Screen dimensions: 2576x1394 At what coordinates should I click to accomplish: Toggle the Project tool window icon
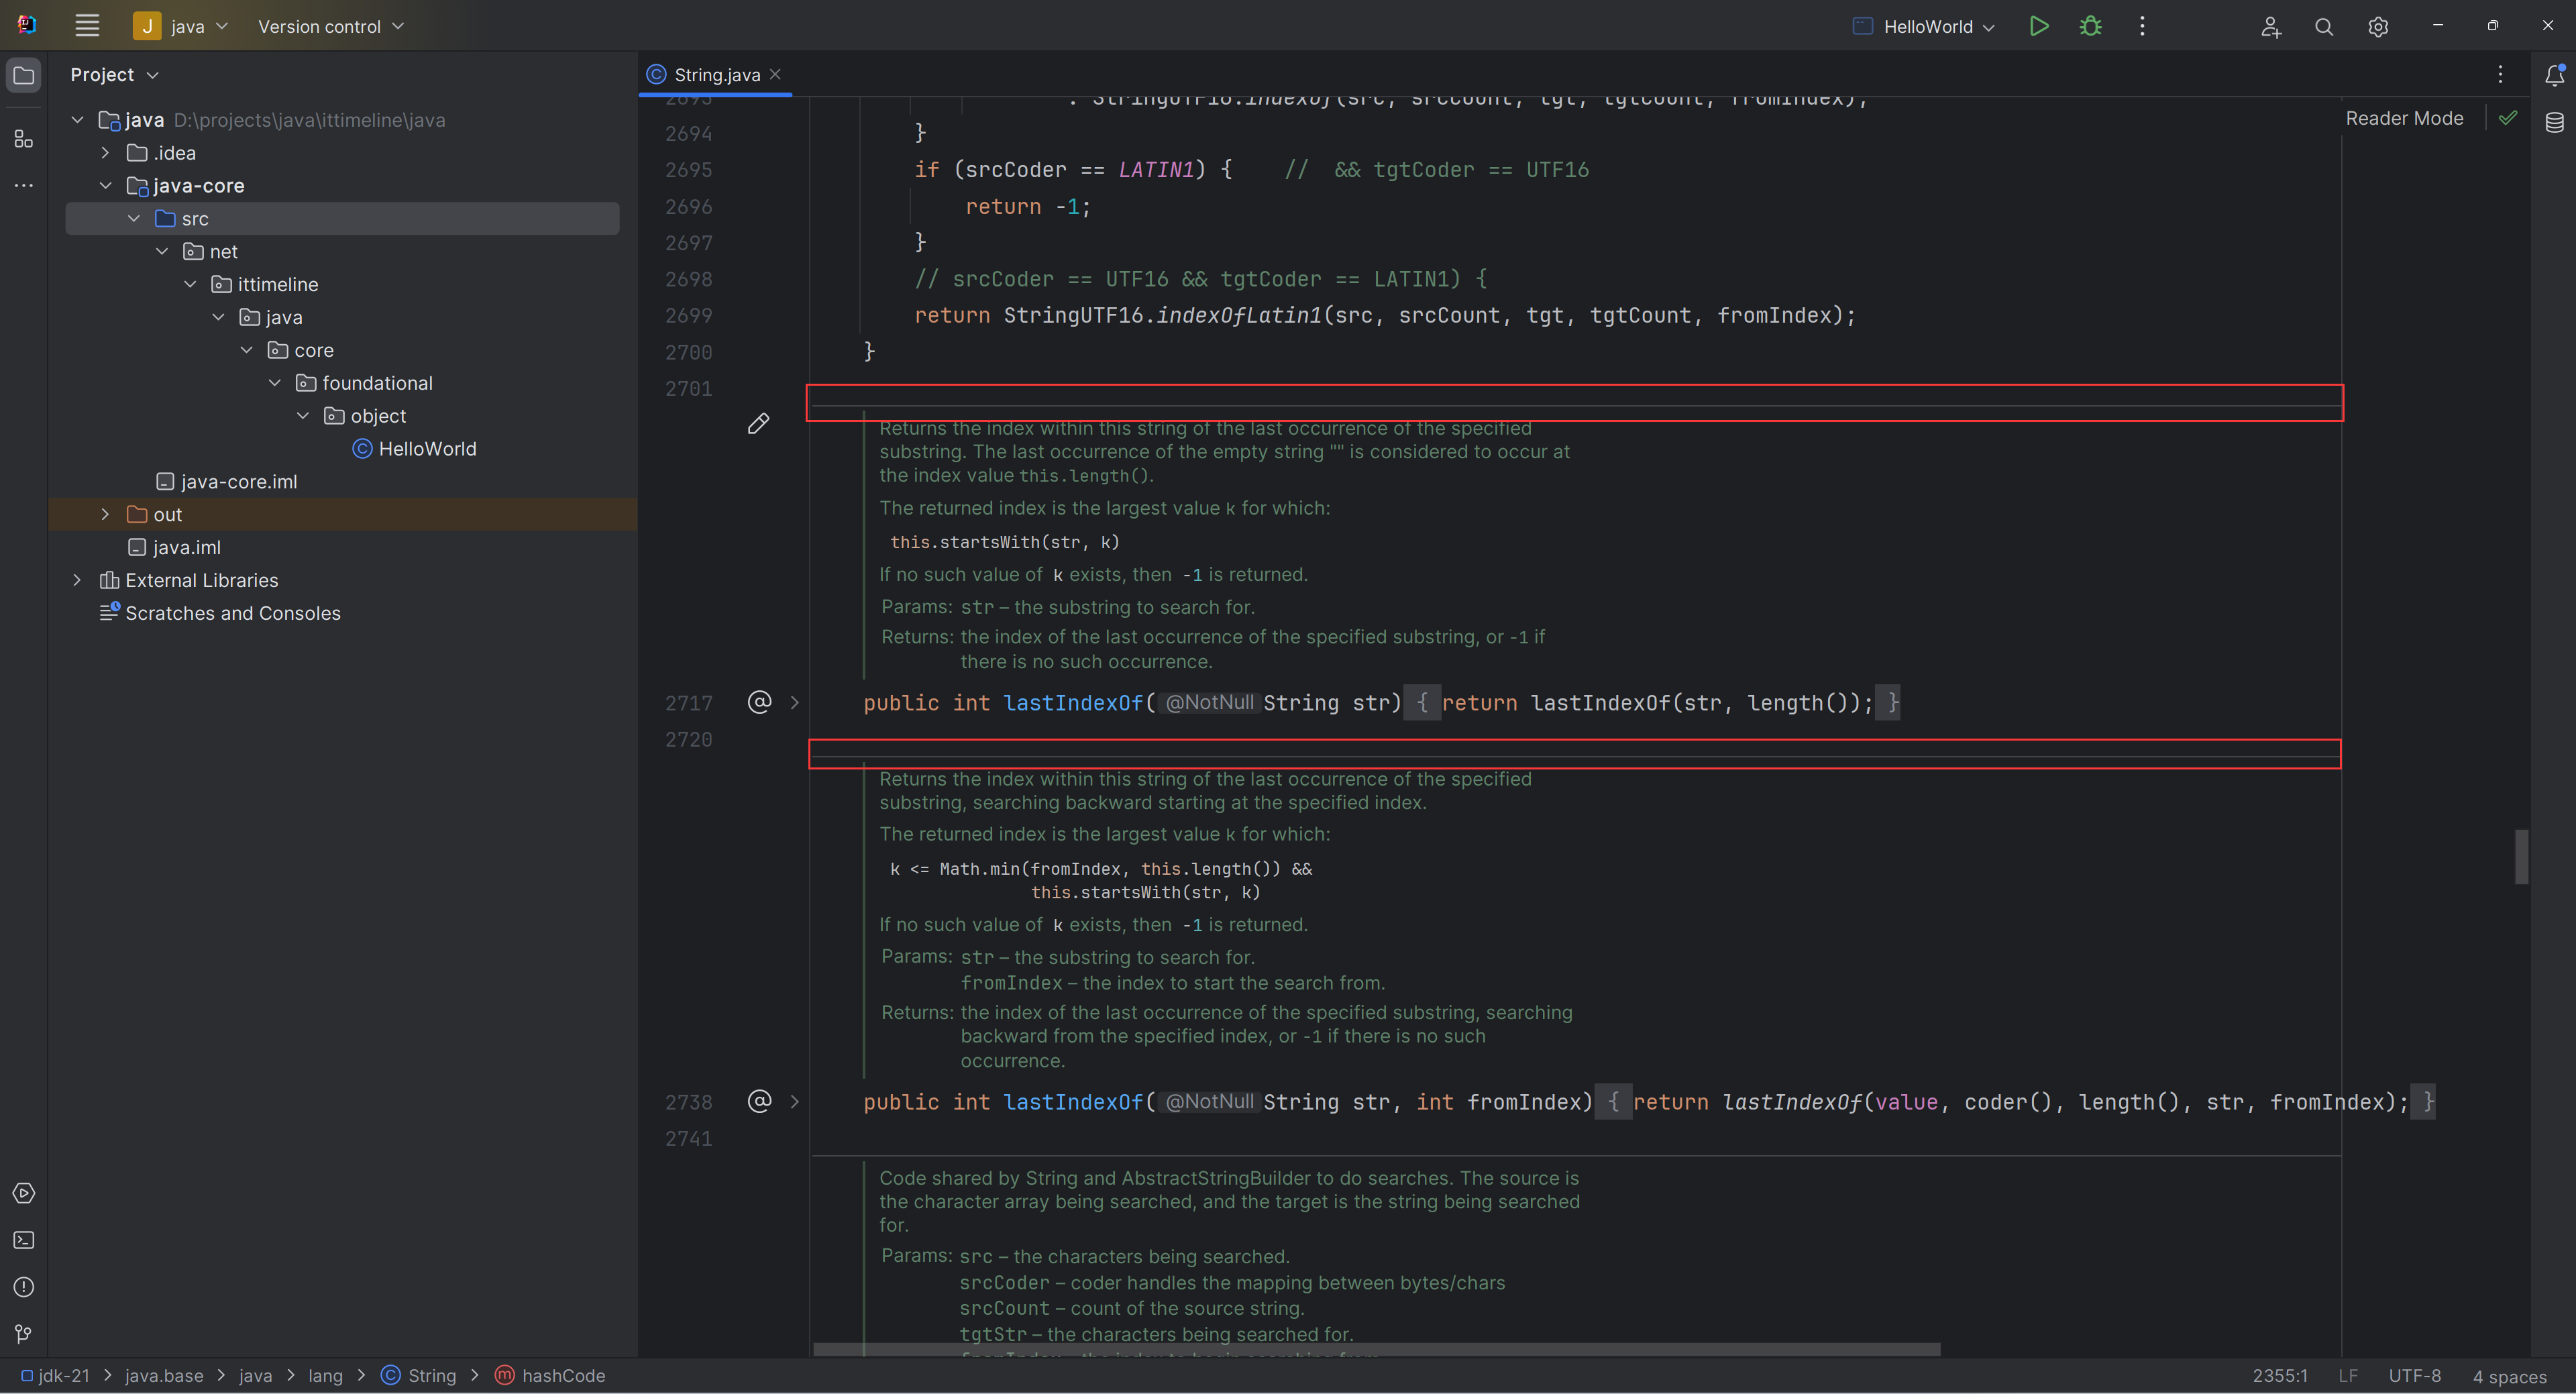point(24,75)
